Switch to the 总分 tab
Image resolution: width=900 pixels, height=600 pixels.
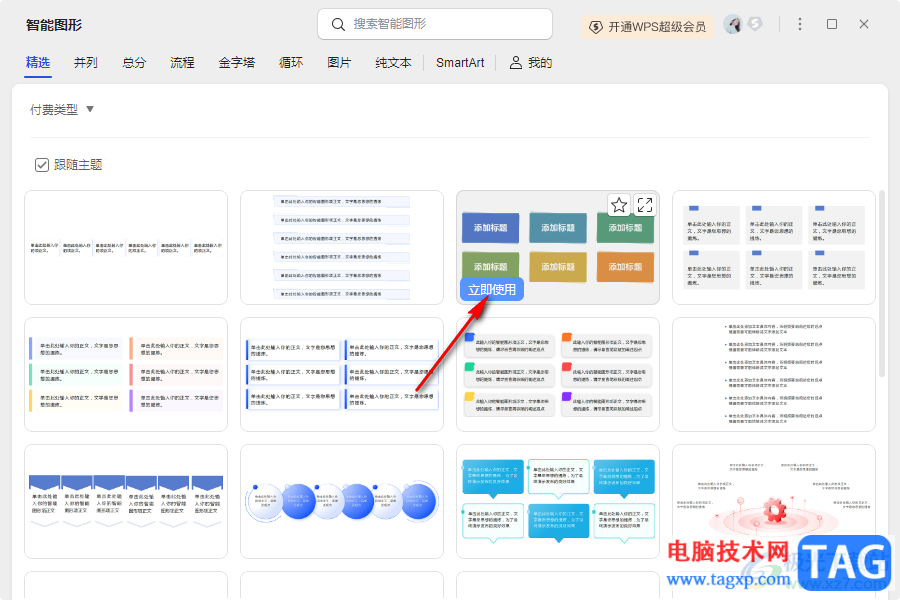pos(134,63)
